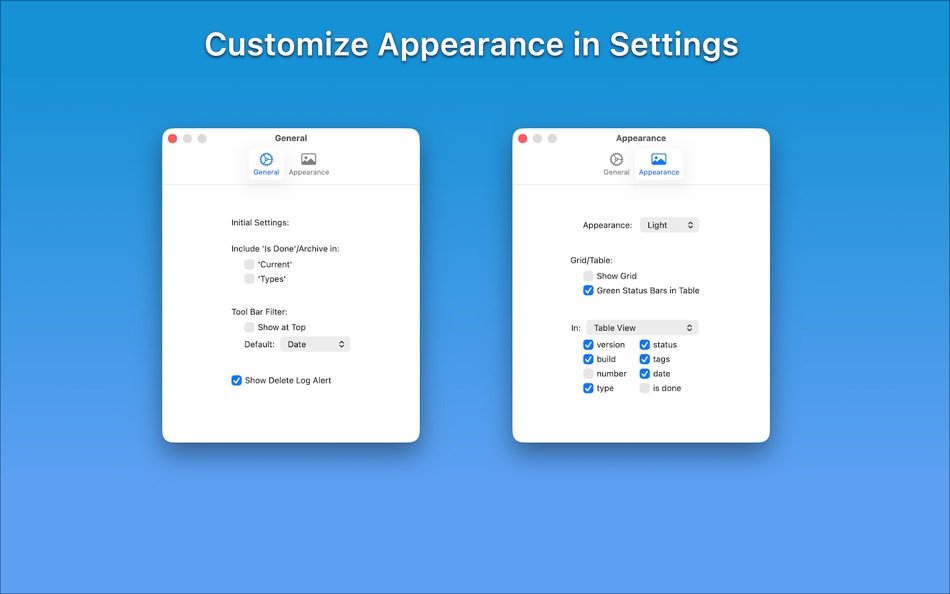Enable the Show Grid checkbox
This screenshot has width=950, height=594.
(x=587, y=275)
